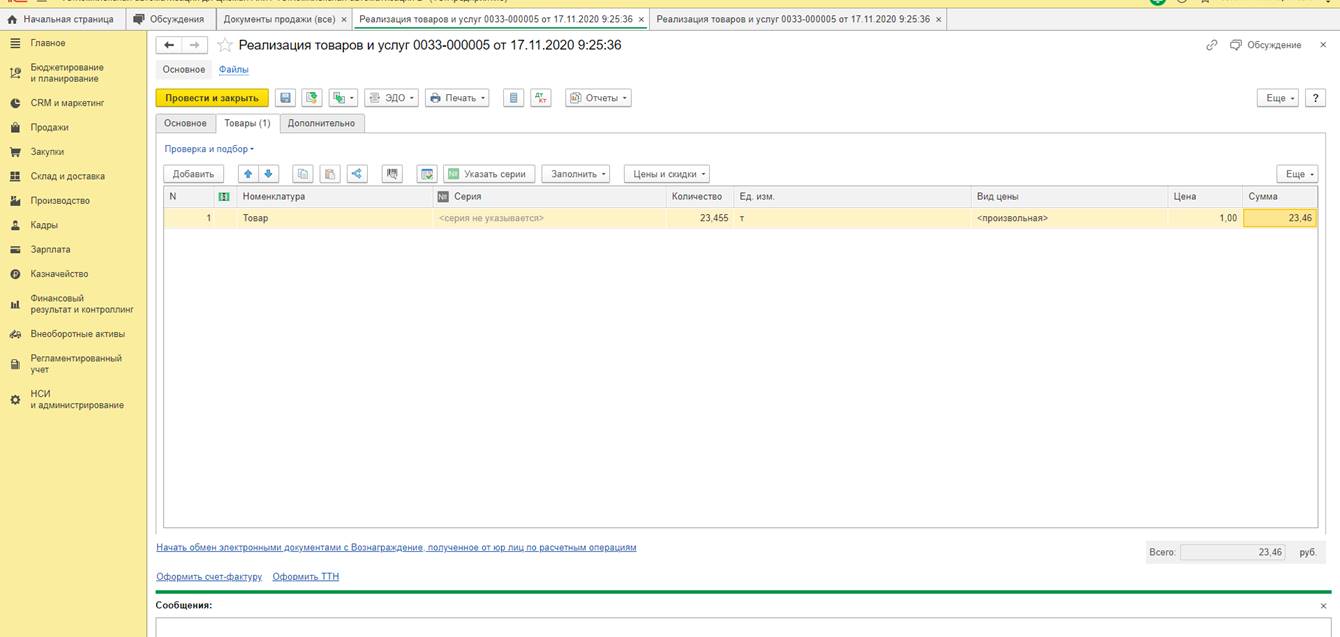
Task: Move row up with arrow icon
Action: 249,174
